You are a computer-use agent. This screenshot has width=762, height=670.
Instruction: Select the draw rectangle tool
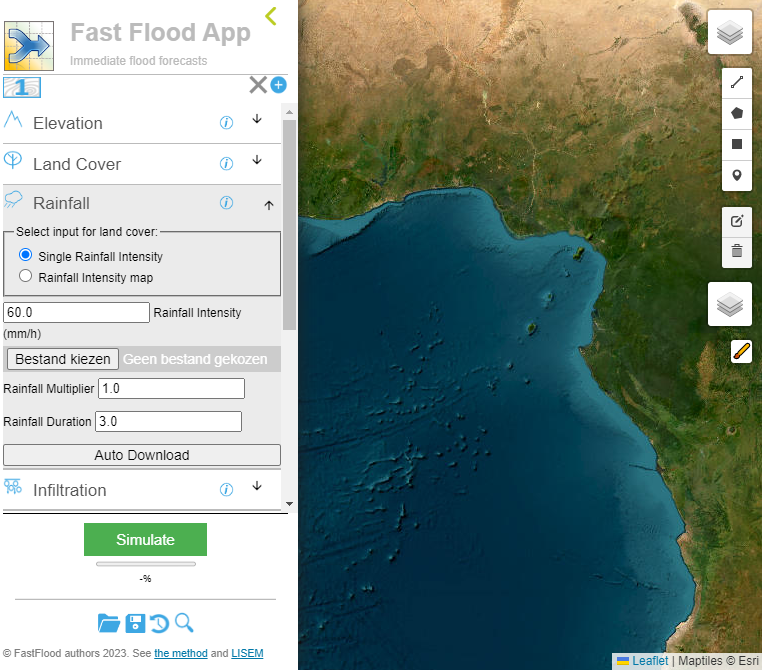click(x=737, y=144)
